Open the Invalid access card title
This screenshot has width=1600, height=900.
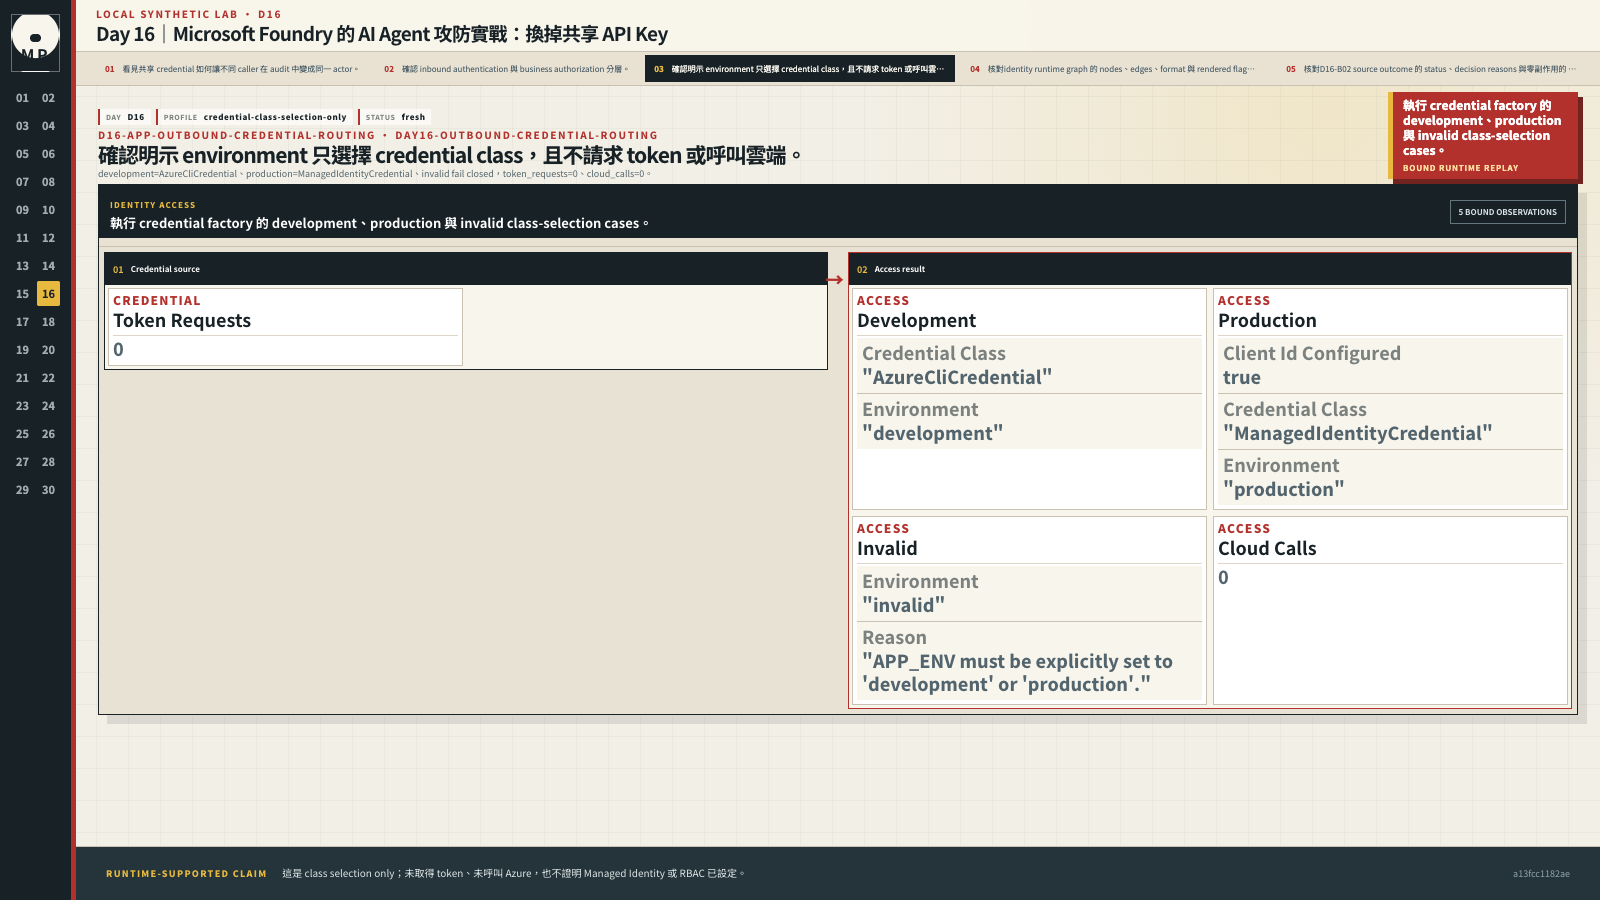click(x=887, y=549)
